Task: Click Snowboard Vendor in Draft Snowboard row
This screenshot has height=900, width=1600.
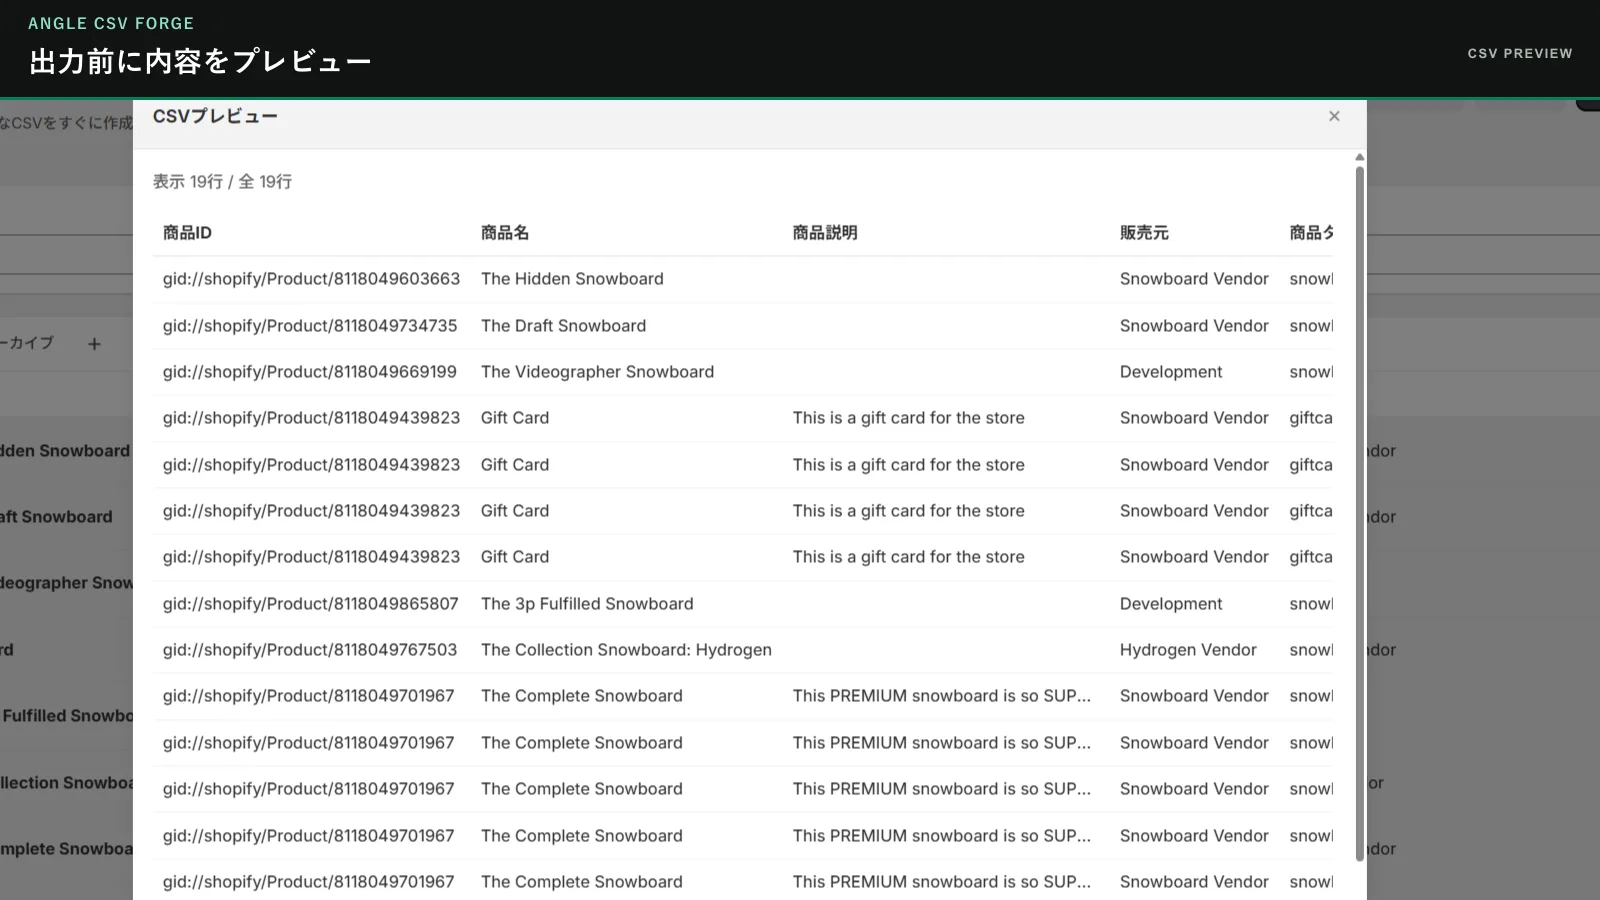Action: point(1194,326)
